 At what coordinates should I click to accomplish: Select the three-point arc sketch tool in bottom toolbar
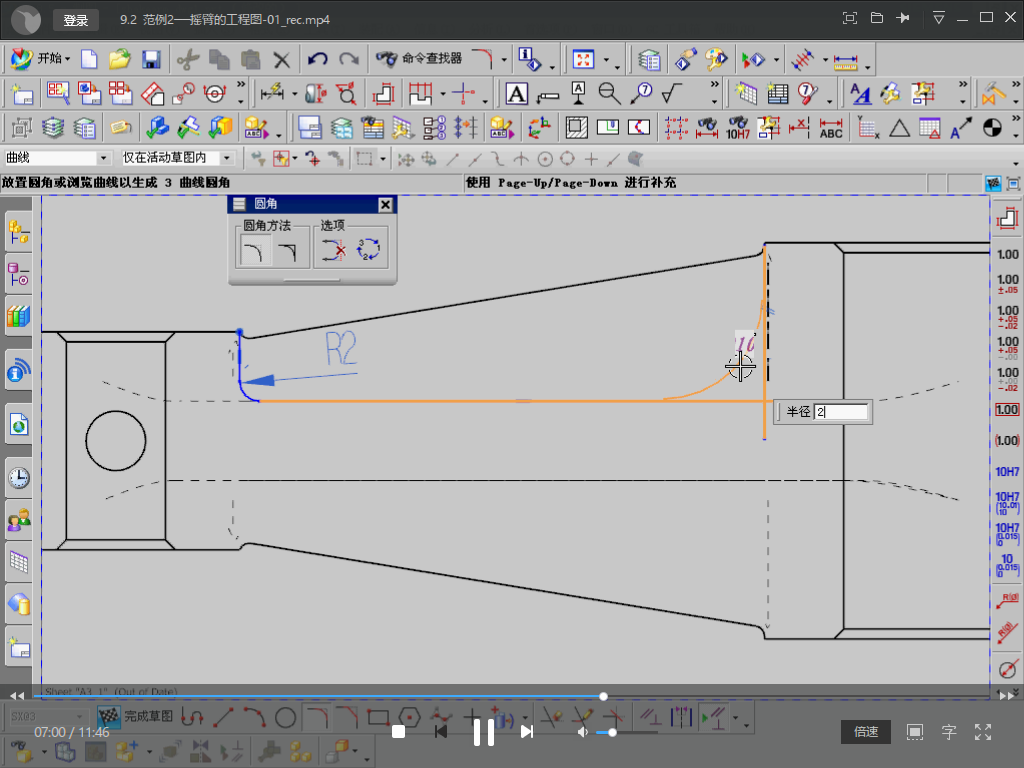point(254,718)
